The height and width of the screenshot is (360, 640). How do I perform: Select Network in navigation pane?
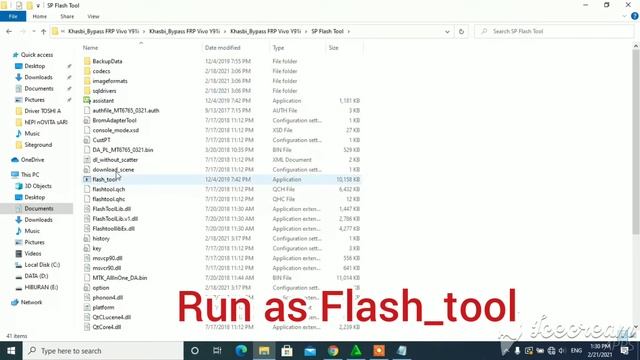(31, 302)
